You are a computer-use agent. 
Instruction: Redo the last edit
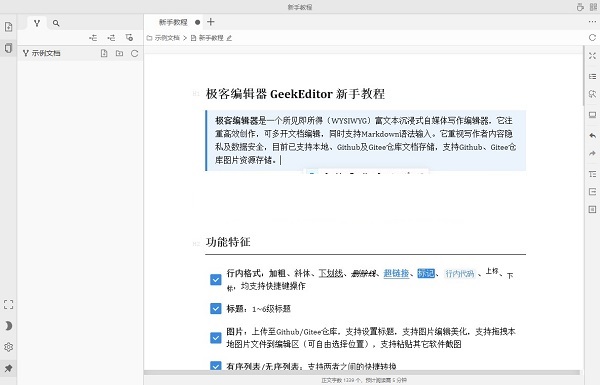592,153
